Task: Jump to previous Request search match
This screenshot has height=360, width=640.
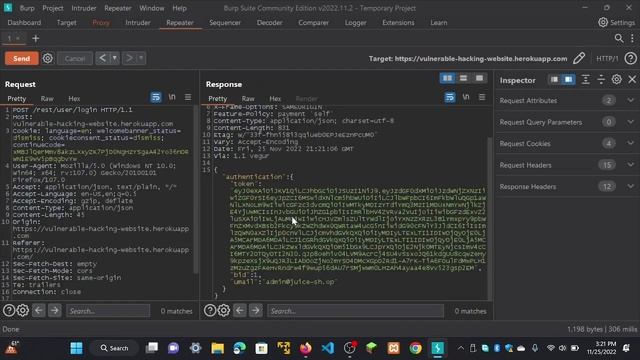Action: pos(39,311)
